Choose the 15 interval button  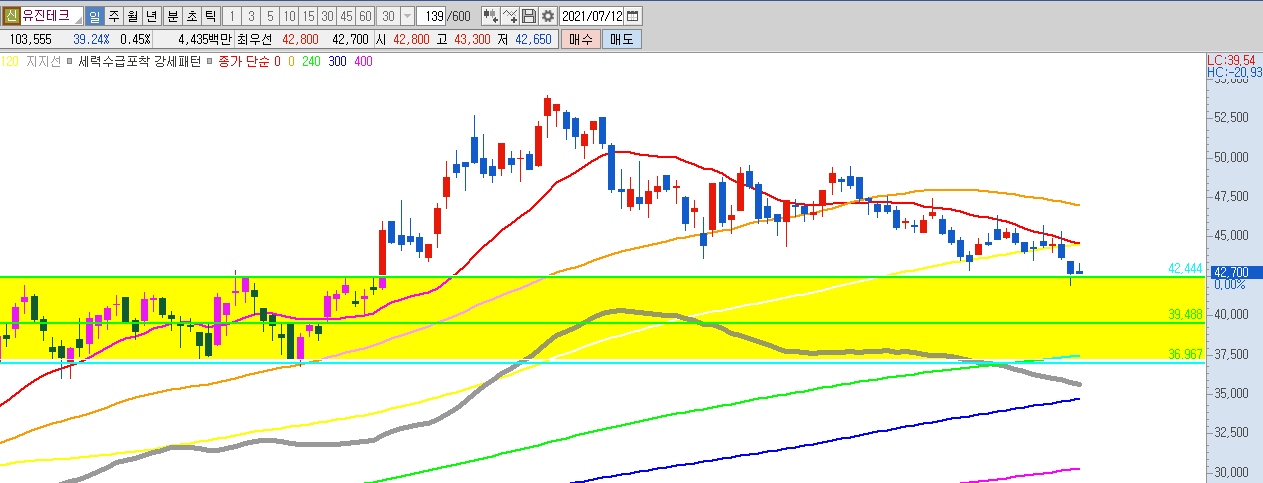(x=308, y=16)
